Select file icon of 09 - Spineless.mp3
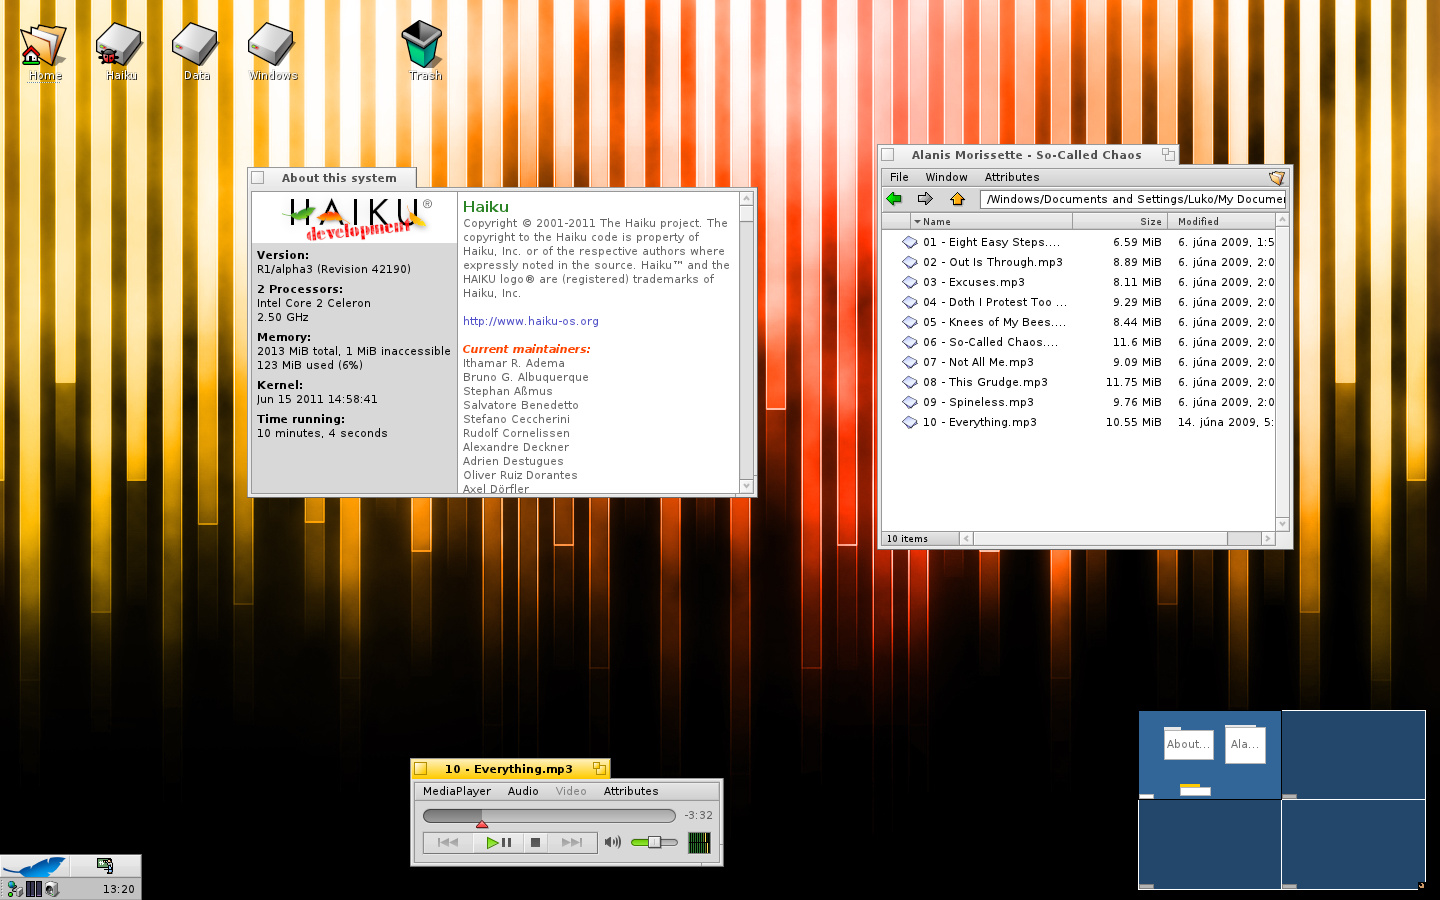Screen dimensions: 1440x900 910,402
